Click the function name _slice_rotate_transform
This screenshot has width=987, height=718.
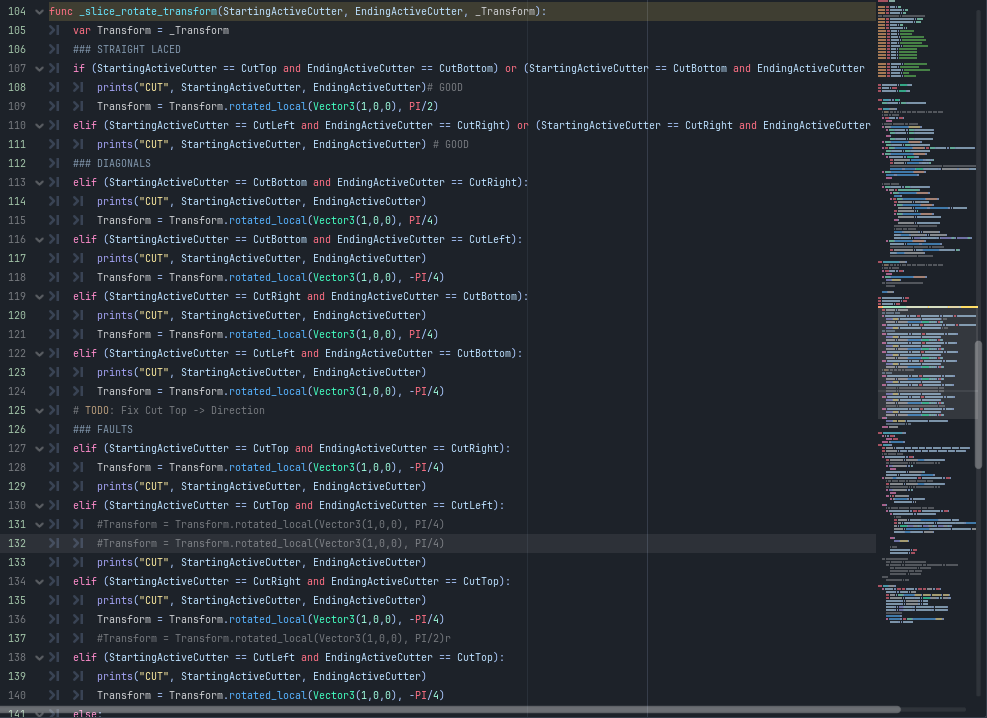(148, 11)
